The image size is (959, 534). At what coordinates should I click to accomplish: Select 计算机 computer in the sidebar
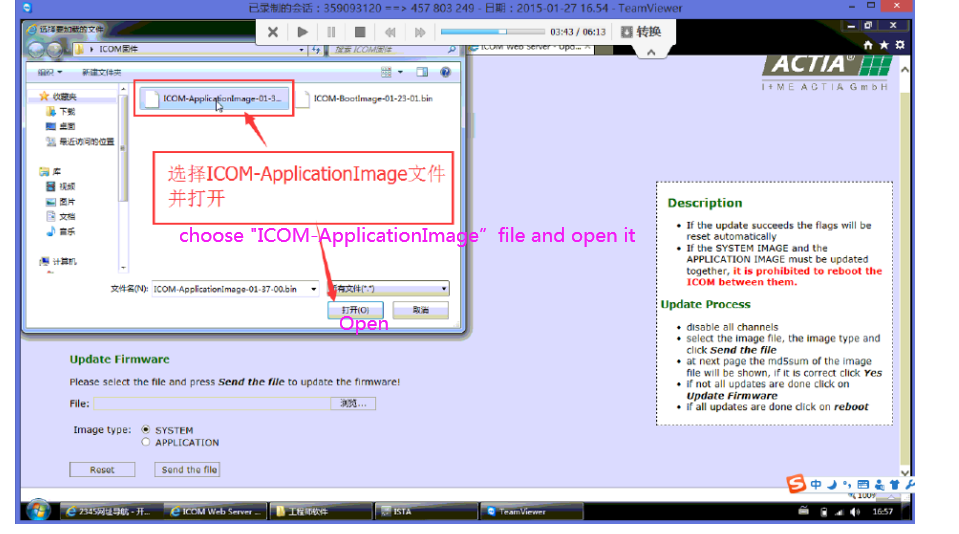point(58,261)
